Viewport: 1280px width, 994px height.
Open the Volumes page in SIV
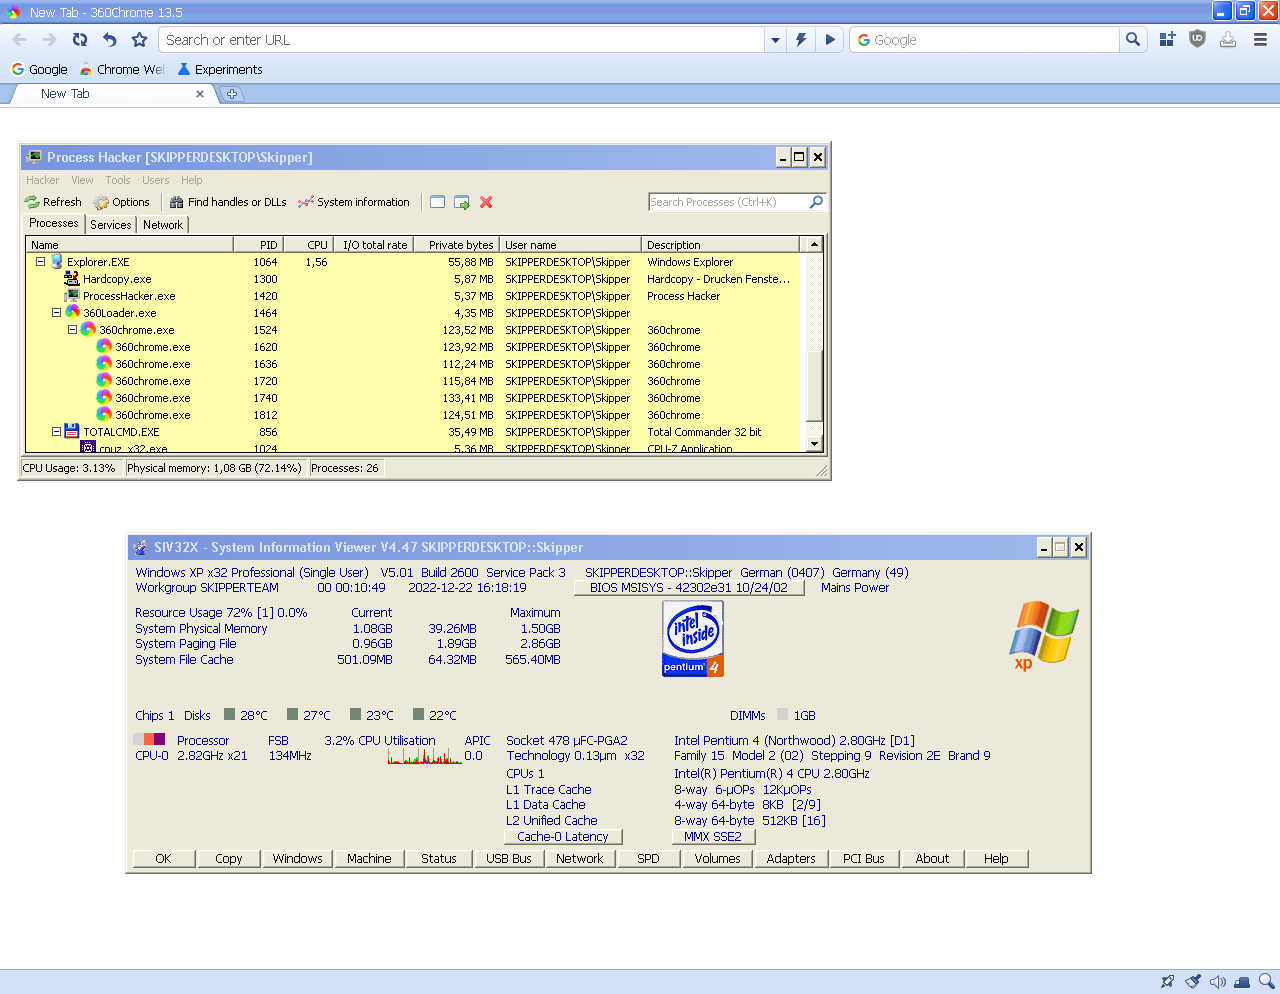click(718, 859)
